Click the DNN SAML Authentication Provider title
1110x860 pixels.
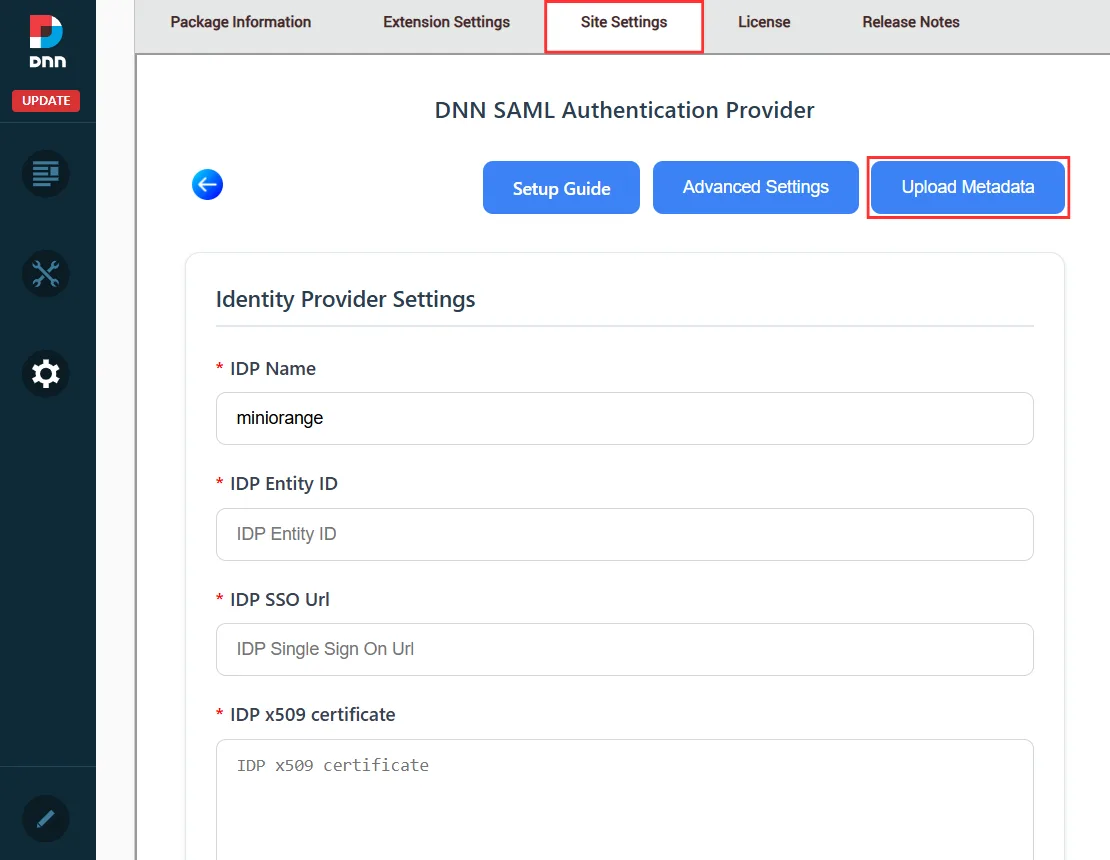click(624, 110)
